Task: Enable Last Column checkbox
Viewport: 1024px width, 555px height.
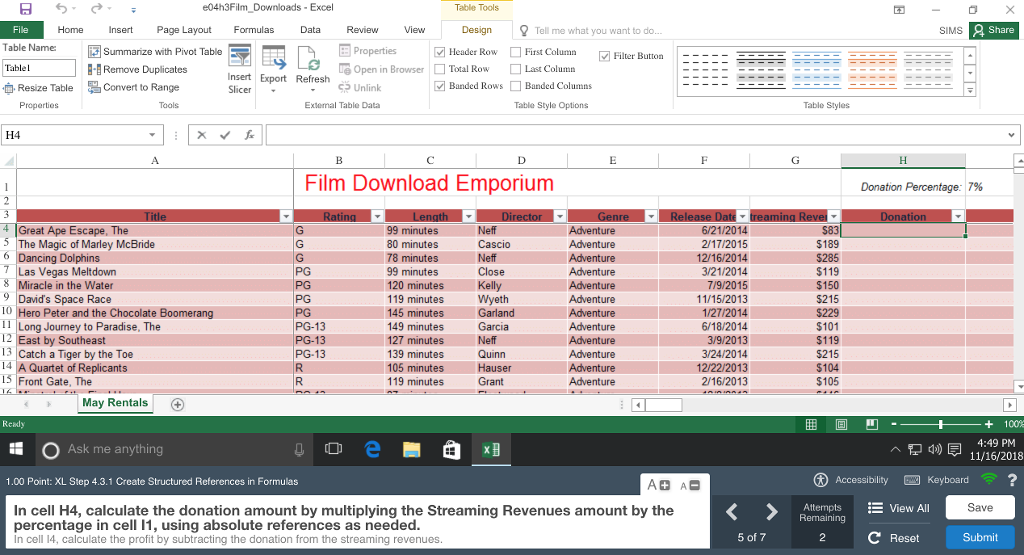Action: [x=516, y=69]
